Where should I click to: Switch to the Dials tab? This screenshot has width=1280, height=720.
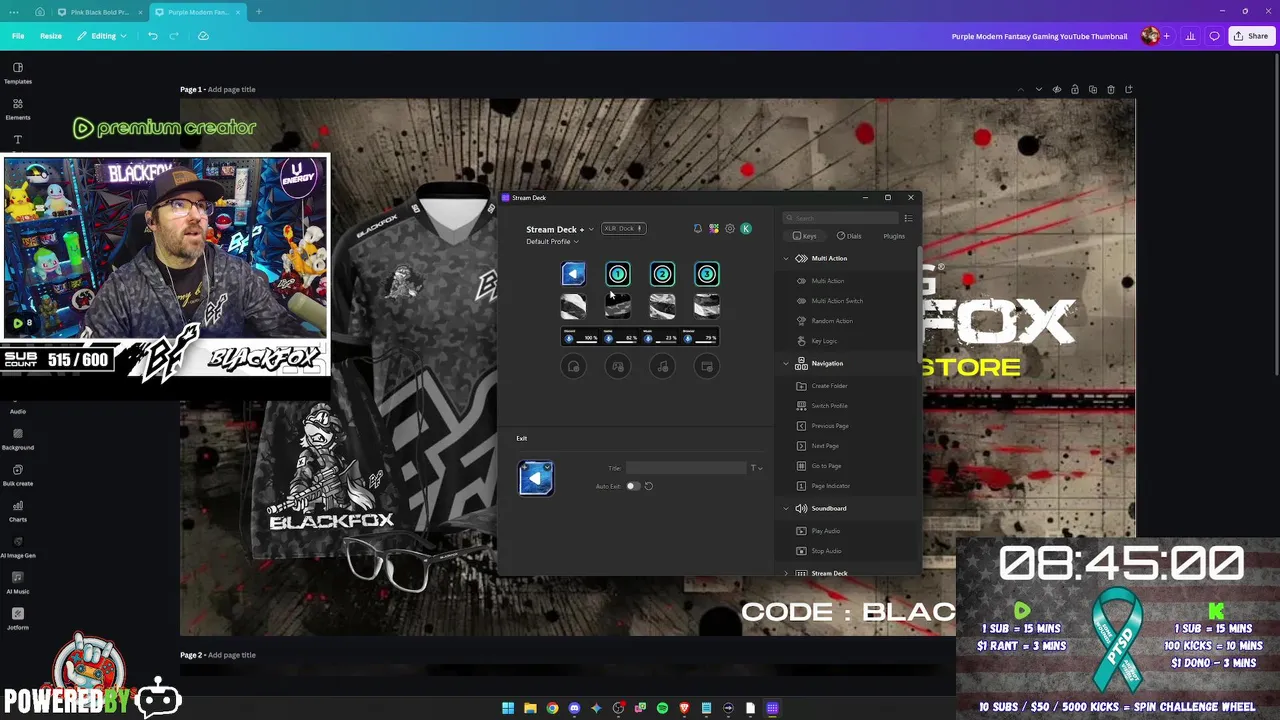tap(849, 236)
